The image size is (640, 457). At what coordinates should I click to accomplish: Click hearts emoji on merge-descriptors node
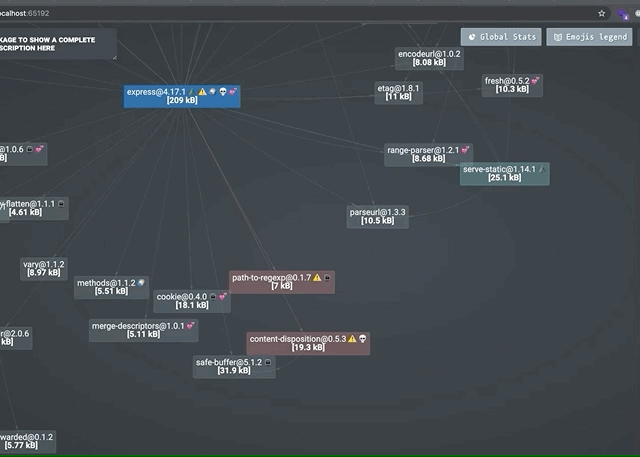[x=190, y=326]
